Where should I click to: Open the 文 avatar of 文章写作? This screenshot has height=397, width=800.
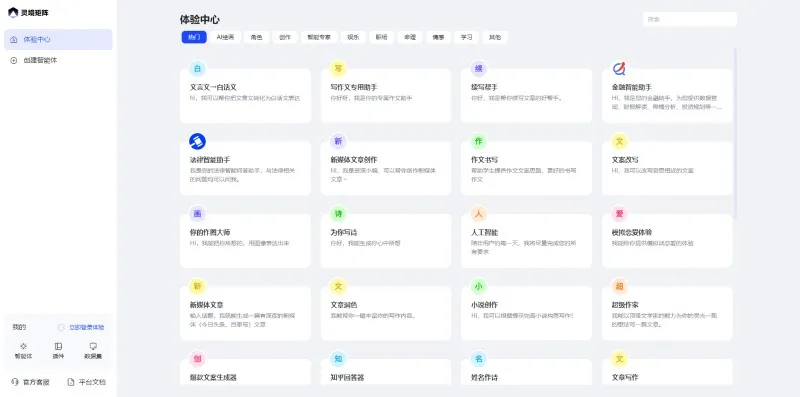click(619, 359)
